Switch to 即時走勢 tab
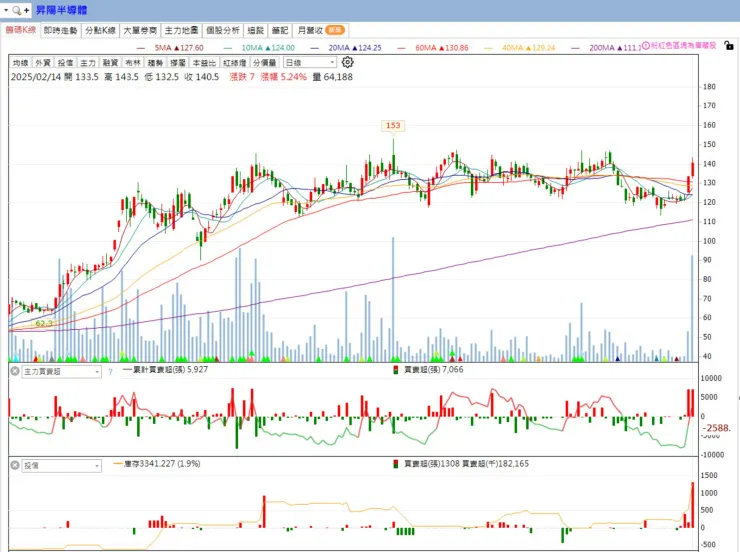The width and height of the screenshot is (740, 552). pos(60,30)
